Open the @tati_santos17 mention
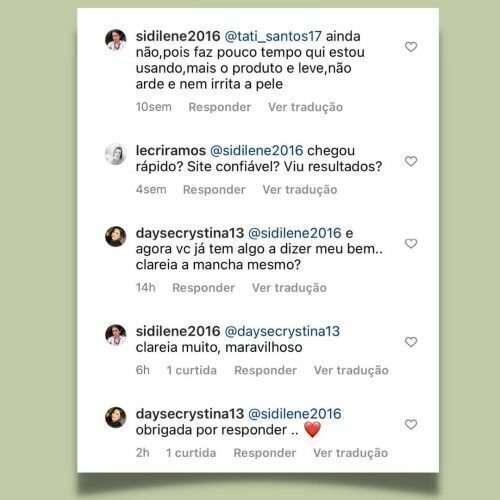The image size is (500, 500). point(273,36)
